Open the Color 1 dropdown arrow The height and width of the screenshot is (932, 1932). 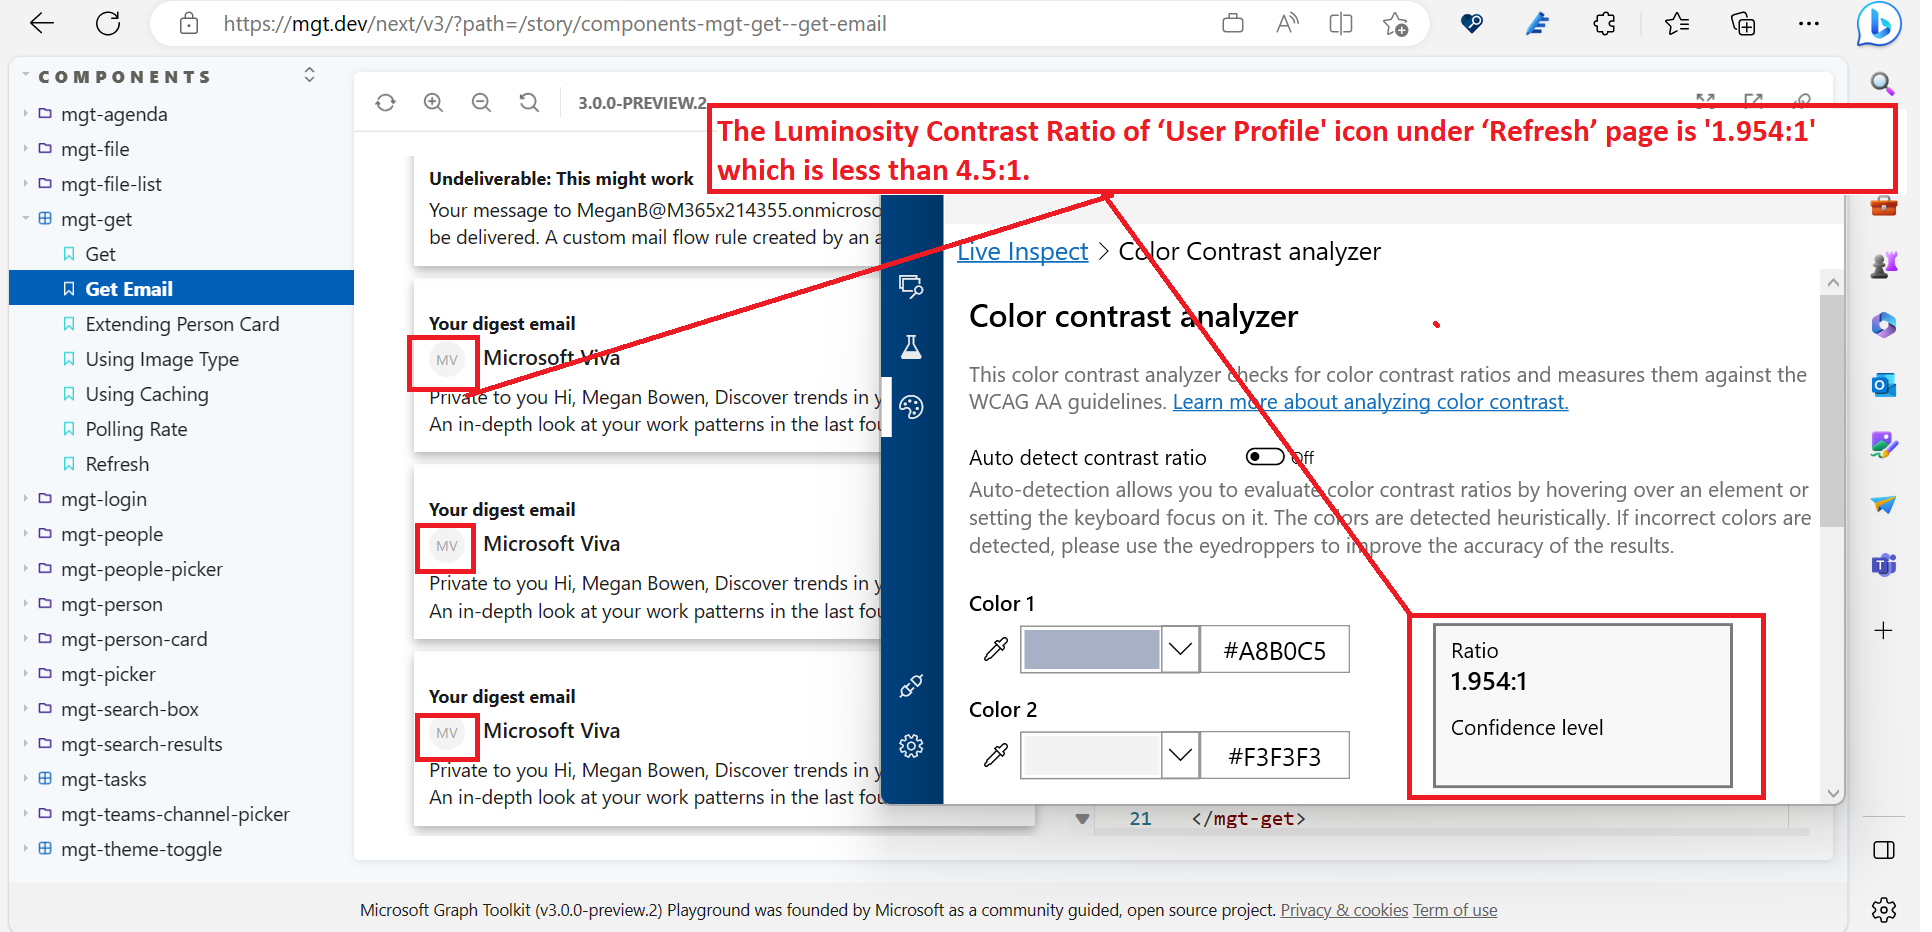click(1181, 649)
